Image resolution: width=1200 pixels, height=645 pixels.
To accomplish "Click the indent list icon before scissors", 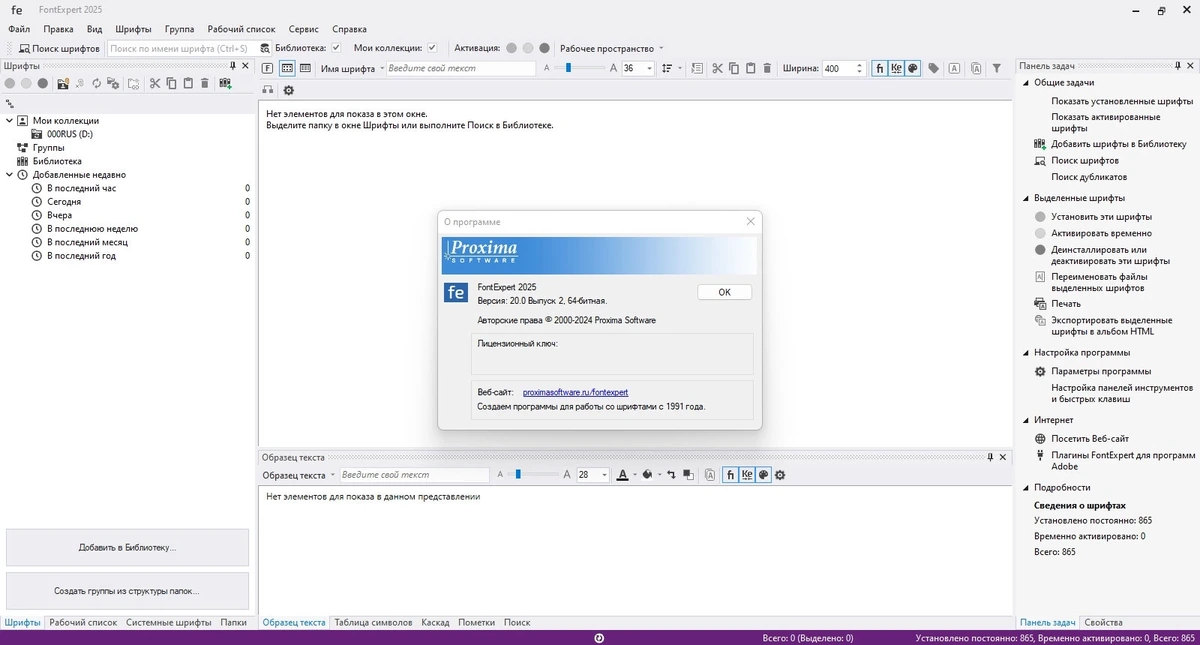I will tap(697, 68).
